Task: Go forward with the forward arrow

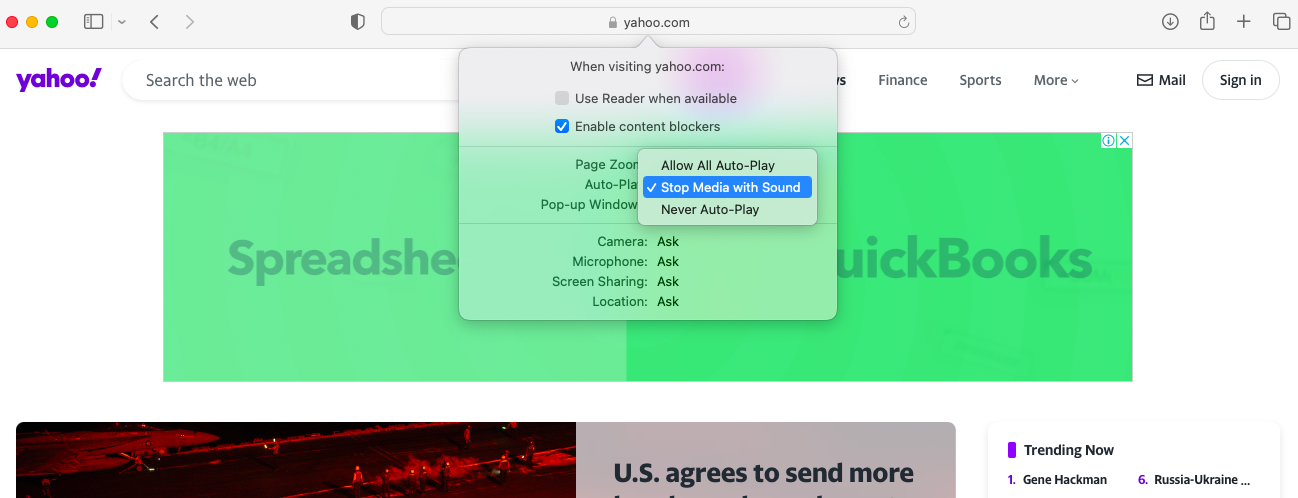Action: (x=190, y=21)
